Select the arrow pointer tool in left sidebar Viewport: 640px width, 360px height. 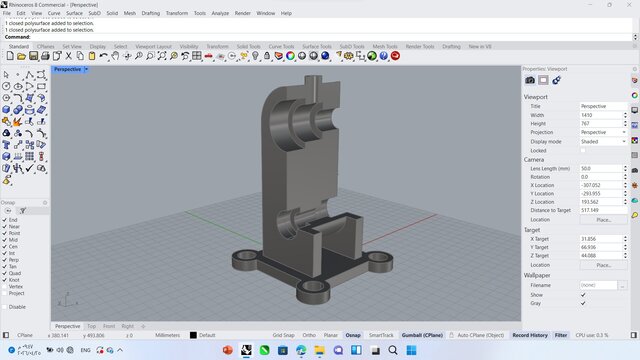tap(6, 75)
